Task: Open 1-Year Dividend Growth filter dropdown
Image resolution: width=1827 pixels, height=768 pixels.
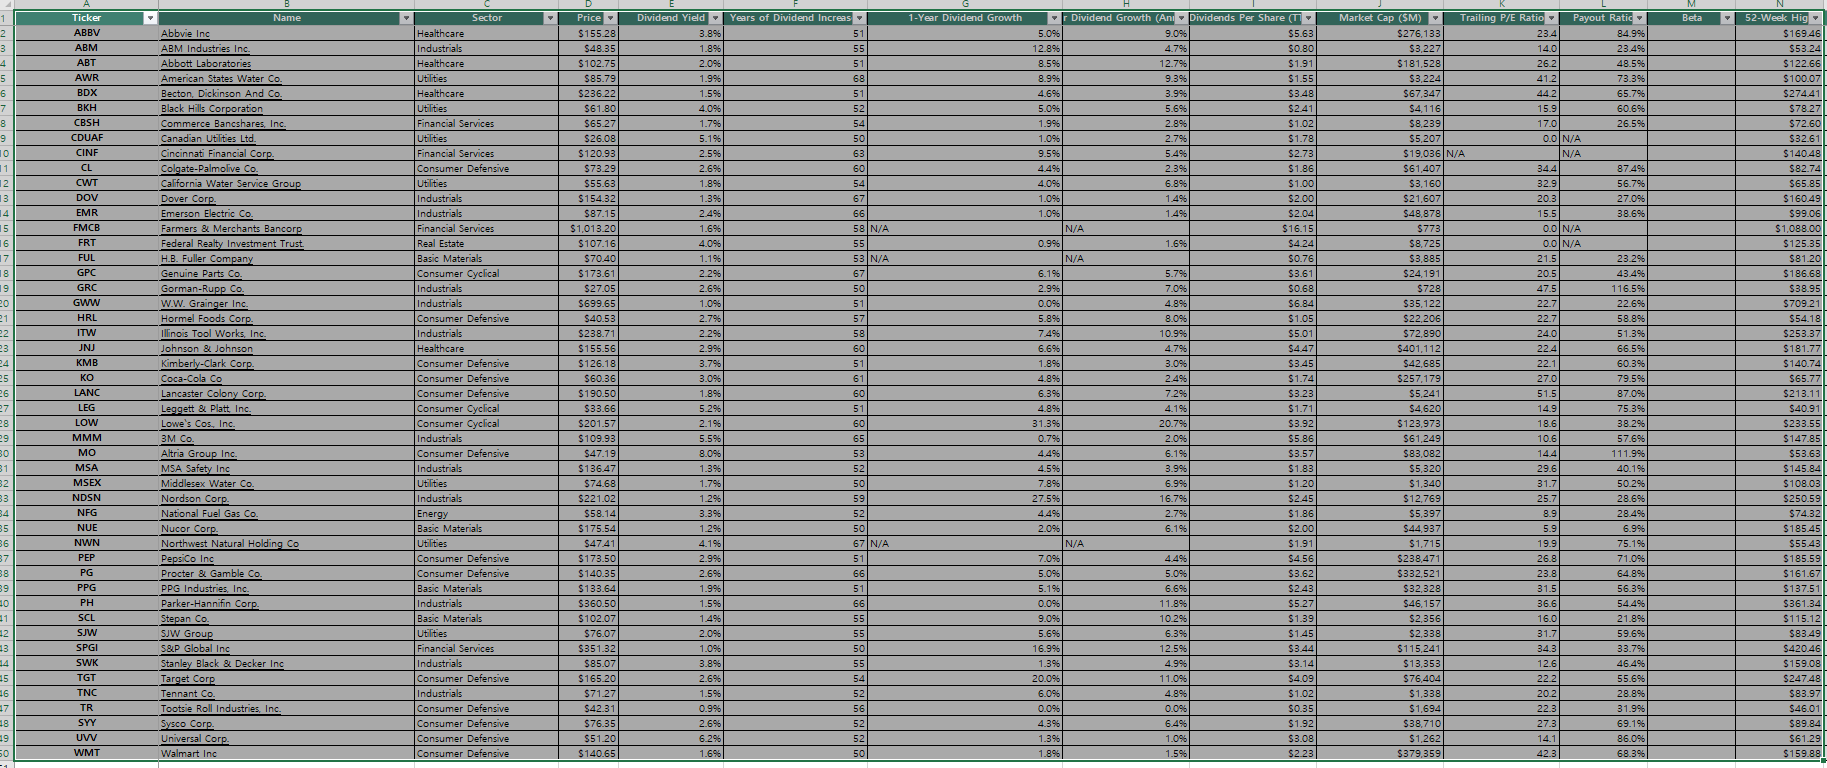Action: (x=1054, y=18)
